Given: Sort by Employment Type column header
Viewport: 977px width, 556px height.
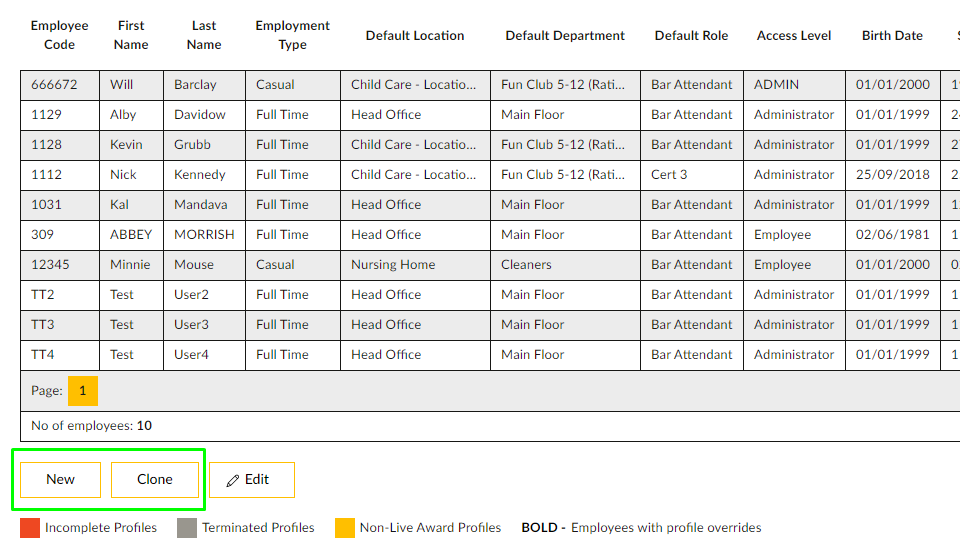Looking at the screenshot, I should pos(292,35).
